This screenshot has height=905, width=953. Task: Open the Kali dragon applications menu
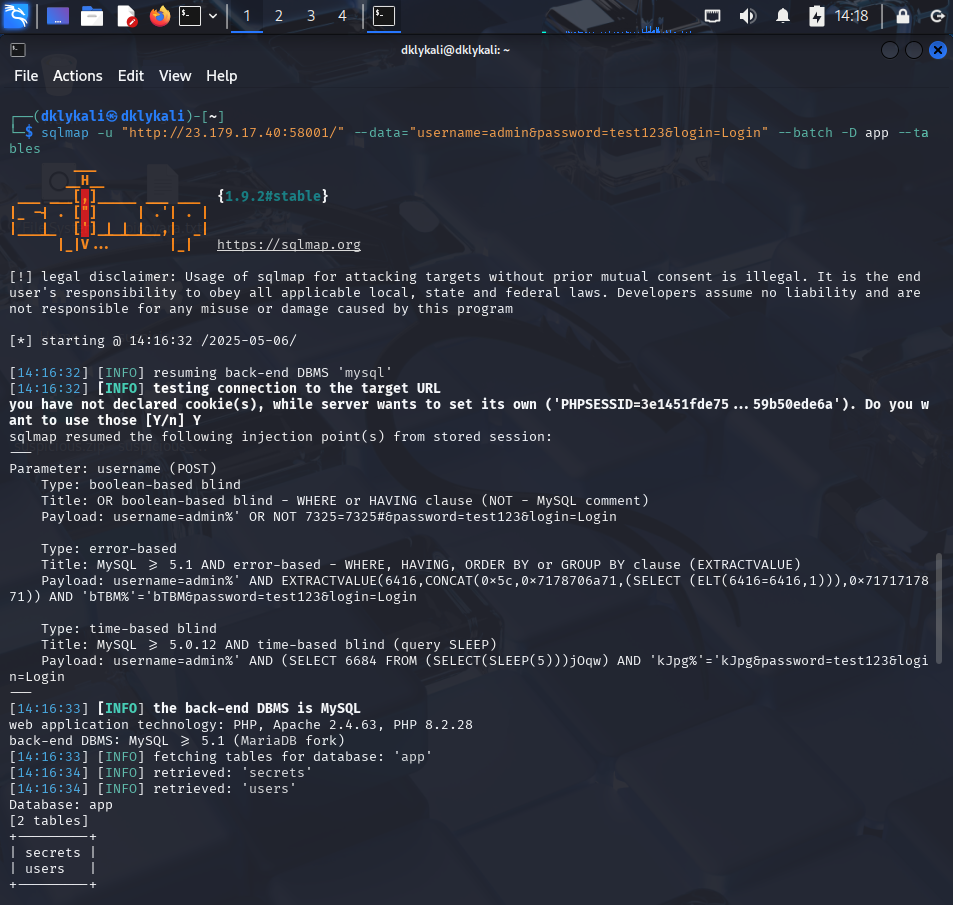point(16,16)
